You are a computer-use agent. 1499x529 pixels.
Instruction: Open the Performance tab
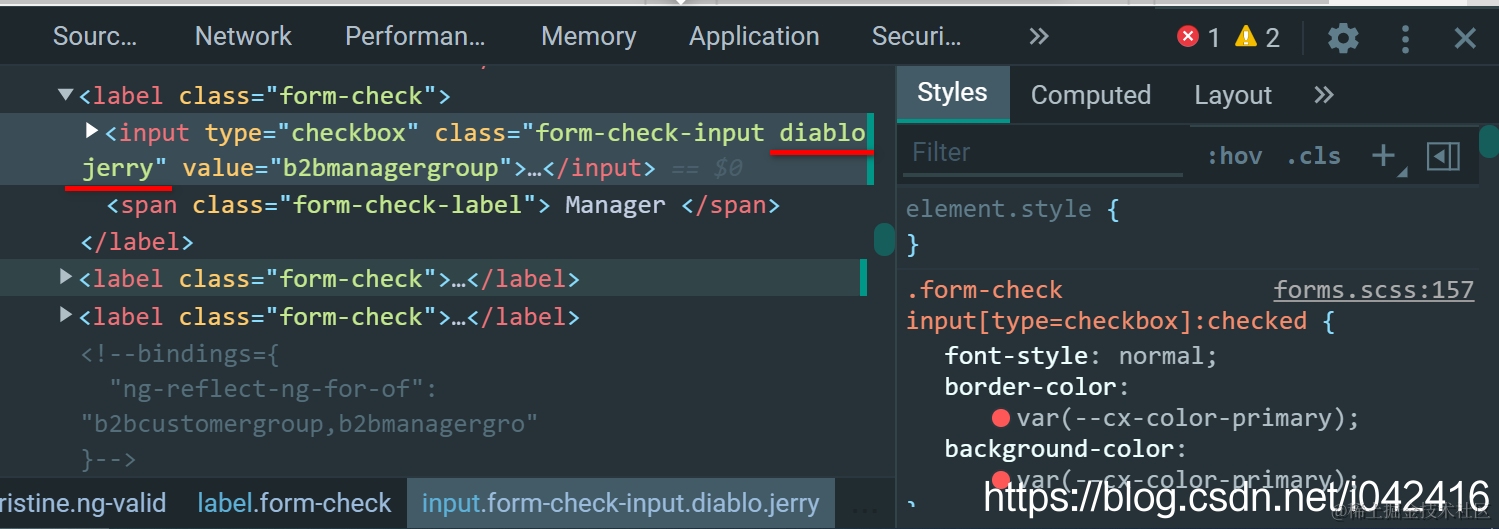pos(415,37)
